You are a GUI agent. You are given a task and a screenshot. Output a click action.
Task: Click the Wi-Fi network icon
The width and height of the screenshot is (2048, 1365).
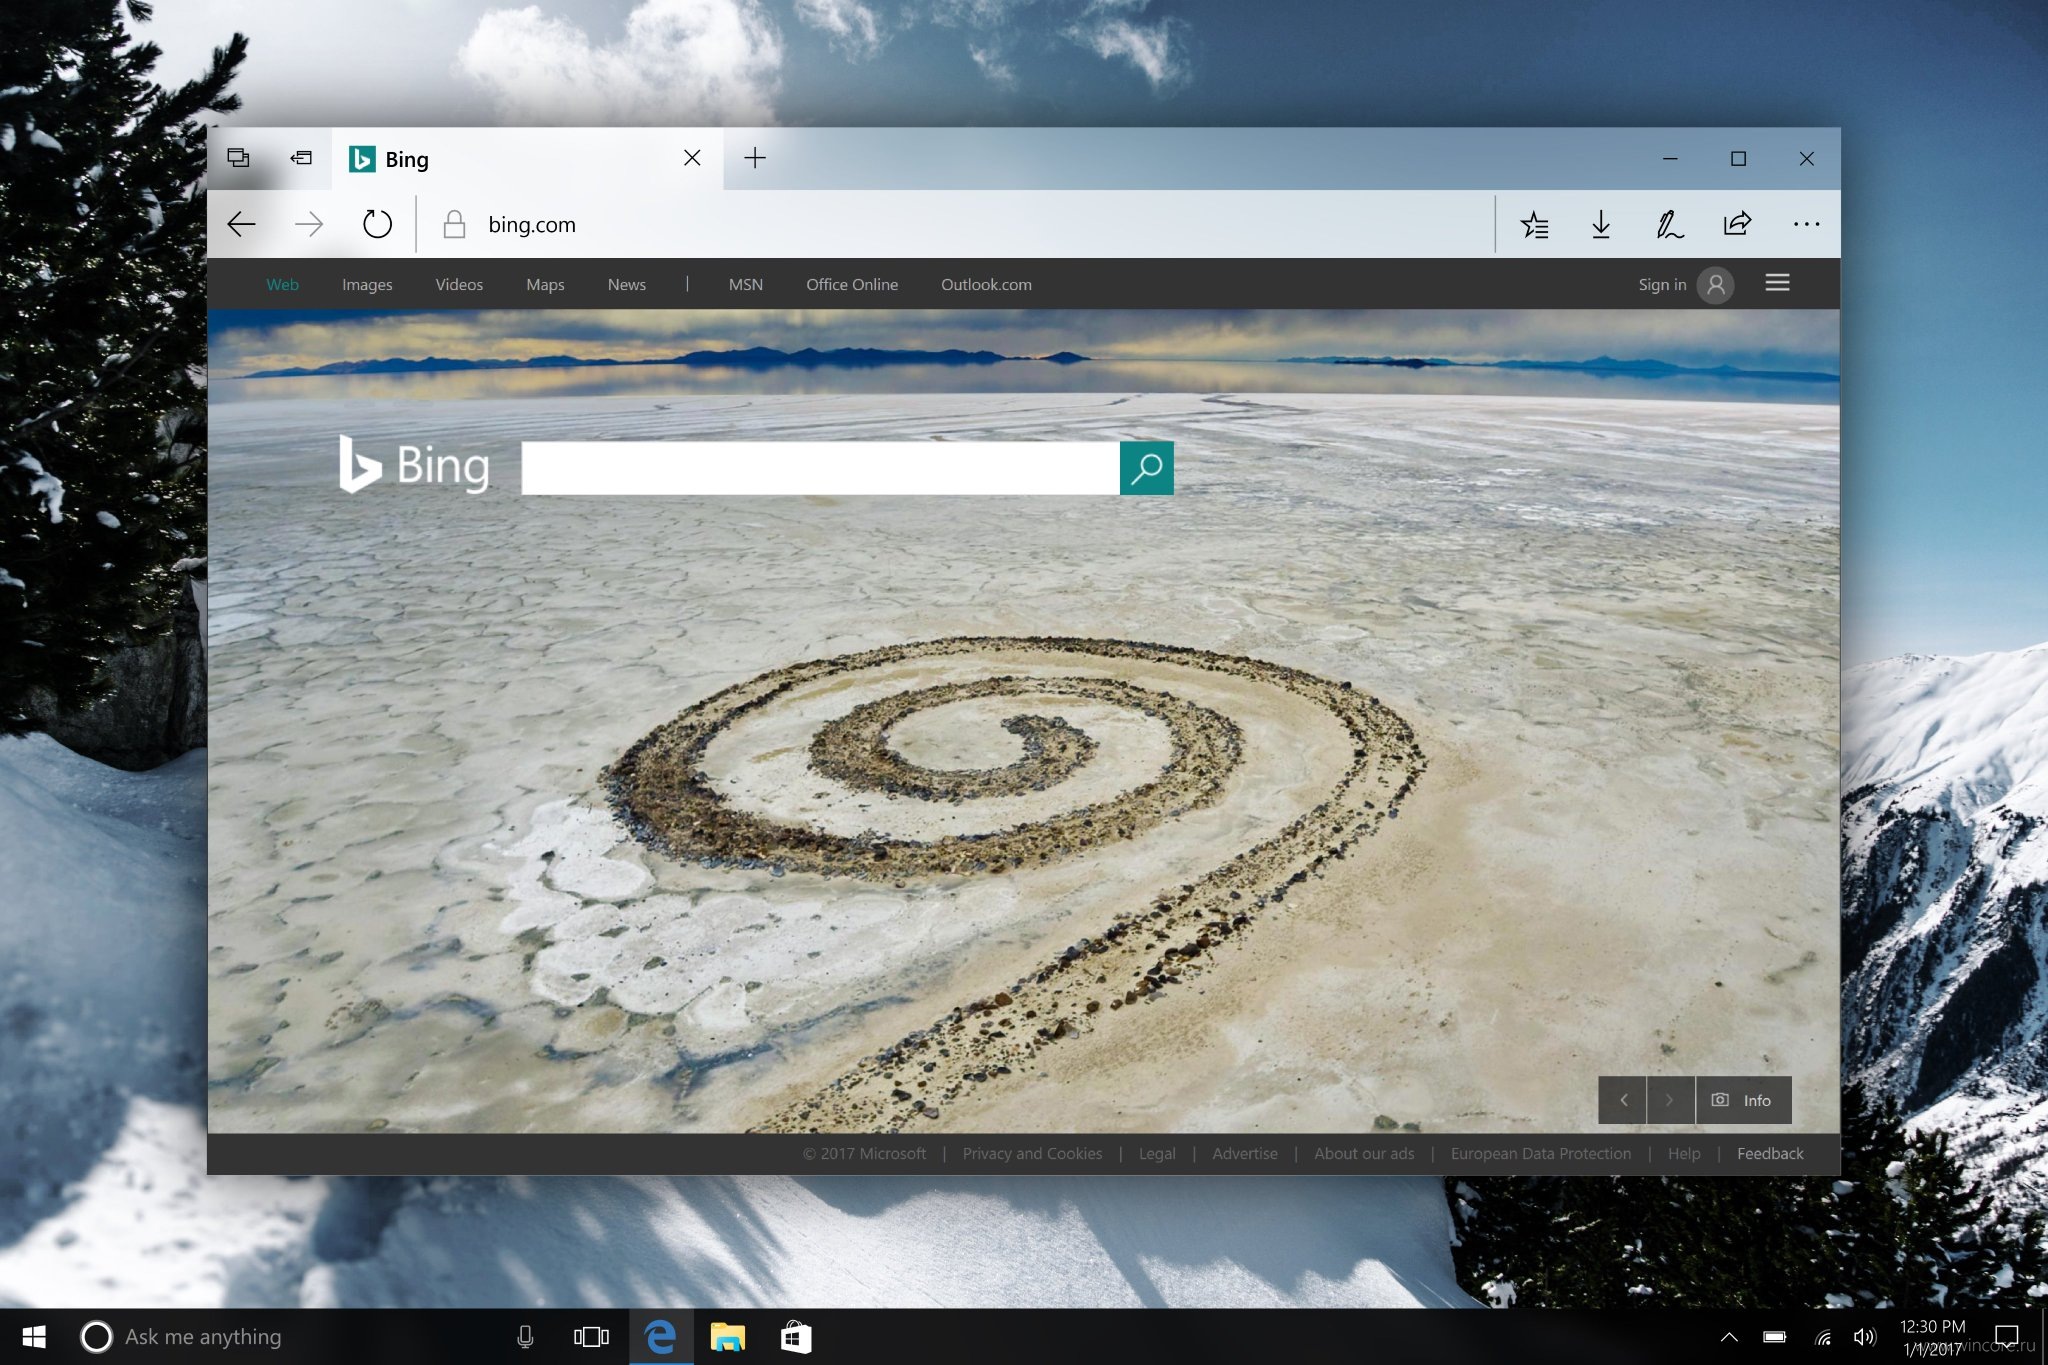coord(1823,1338)
